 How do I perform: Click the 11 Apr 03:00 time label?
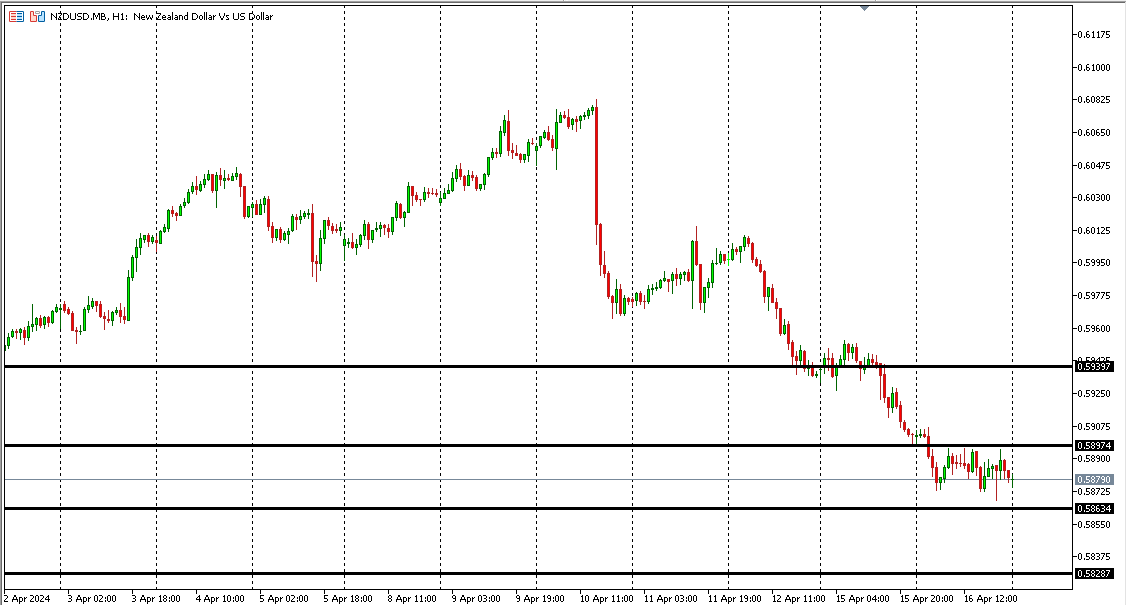[670, 598]
